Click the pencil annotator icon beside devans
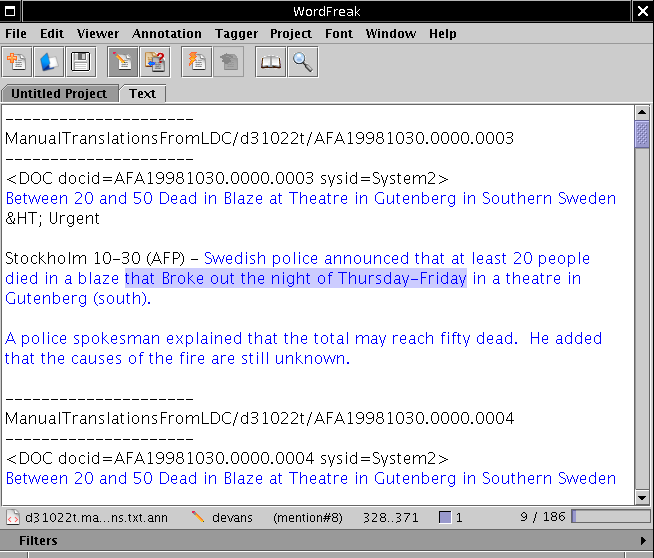This screenshot has height=558, width=654. point(198,517)
